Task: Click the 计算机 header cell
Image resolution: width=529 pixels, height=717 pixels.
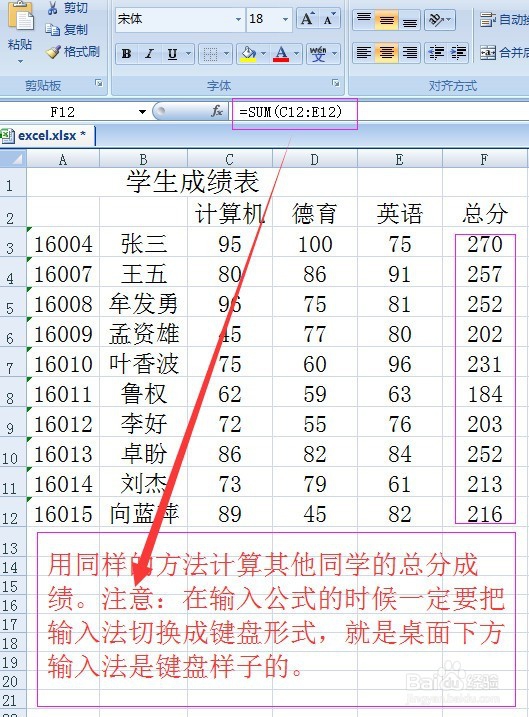Action: (x=230, y=214)
